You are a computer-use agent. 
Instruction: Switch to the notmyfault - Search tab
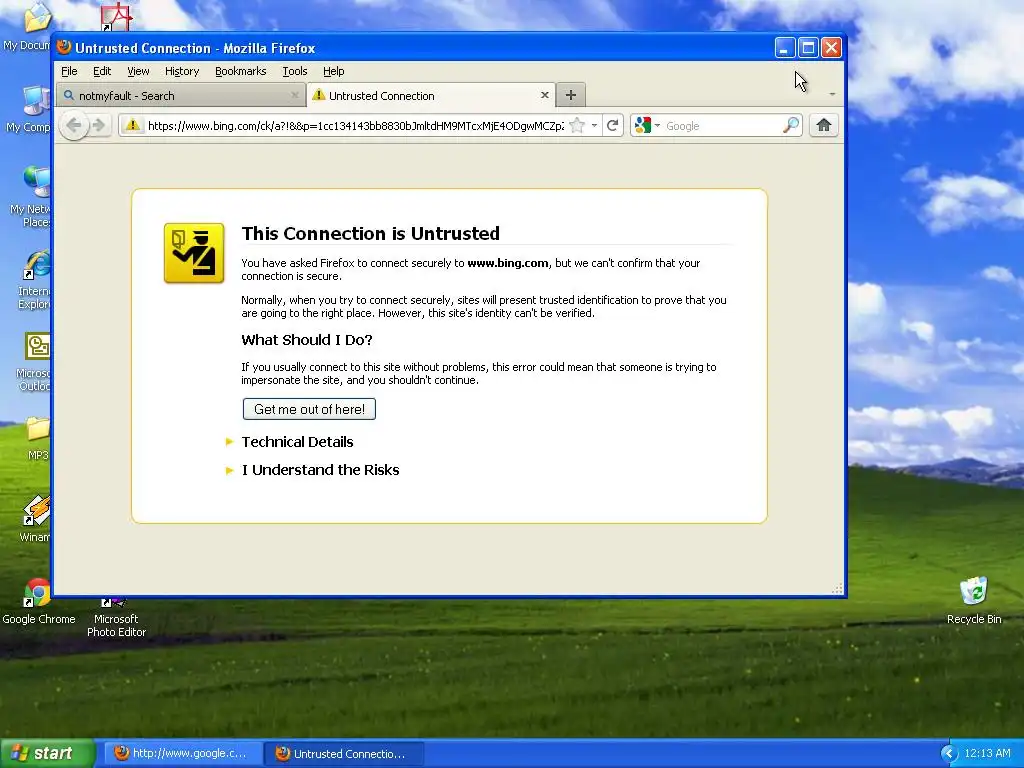point(181,95)
